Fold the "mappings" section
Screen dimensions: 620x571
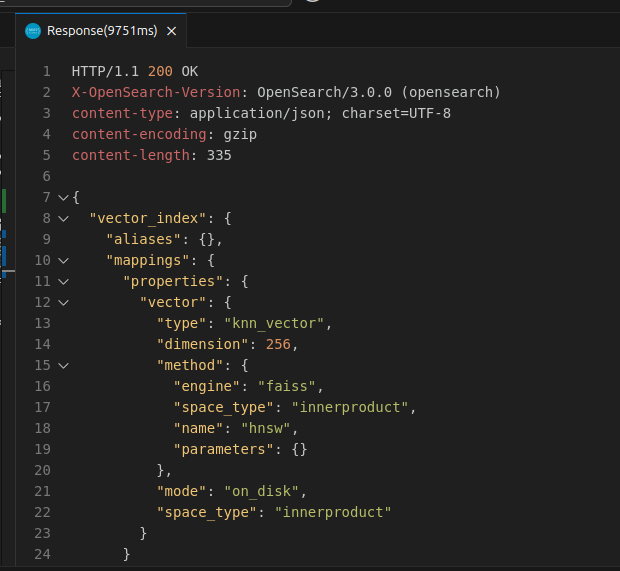point(64,260)
